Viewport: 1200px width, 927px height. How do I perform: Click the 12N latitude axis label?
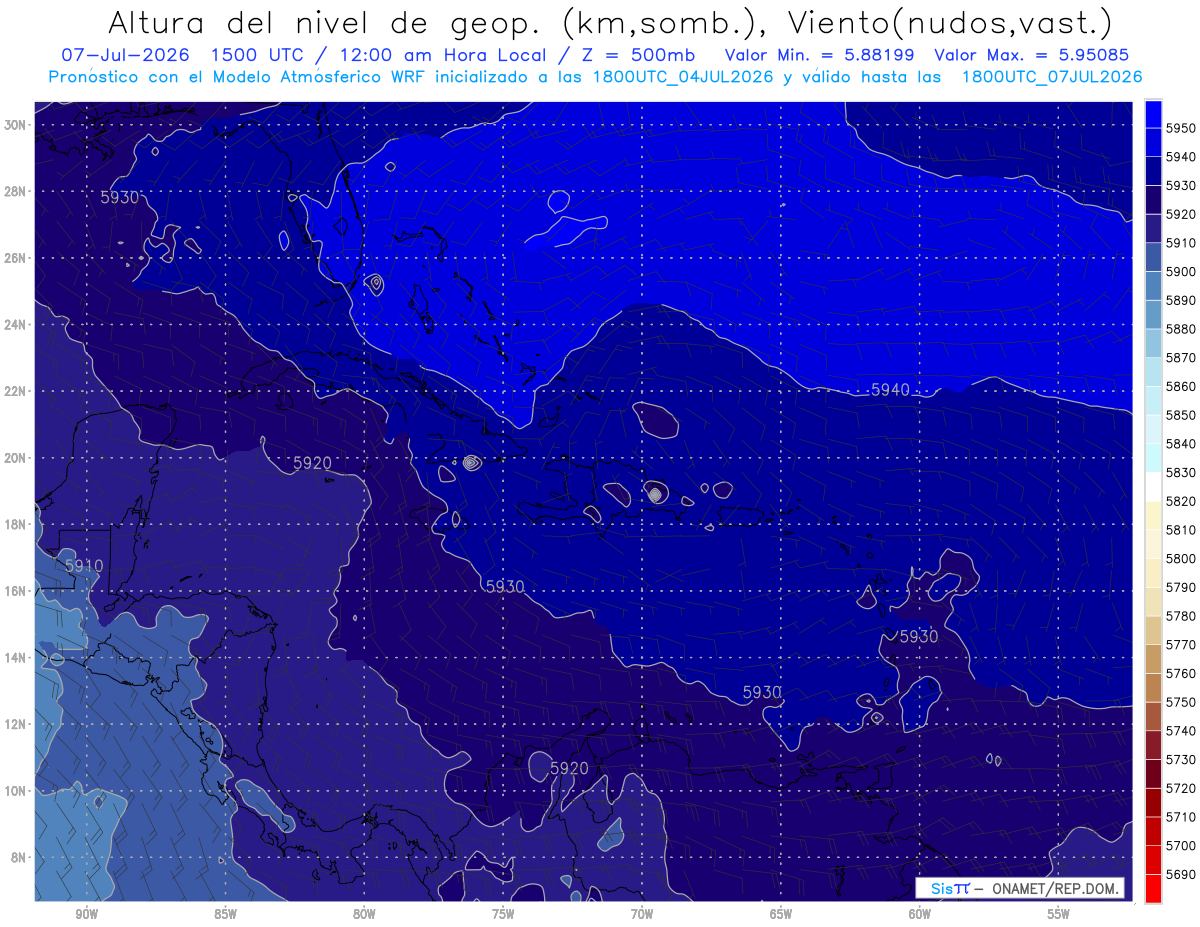coord(16,724)
